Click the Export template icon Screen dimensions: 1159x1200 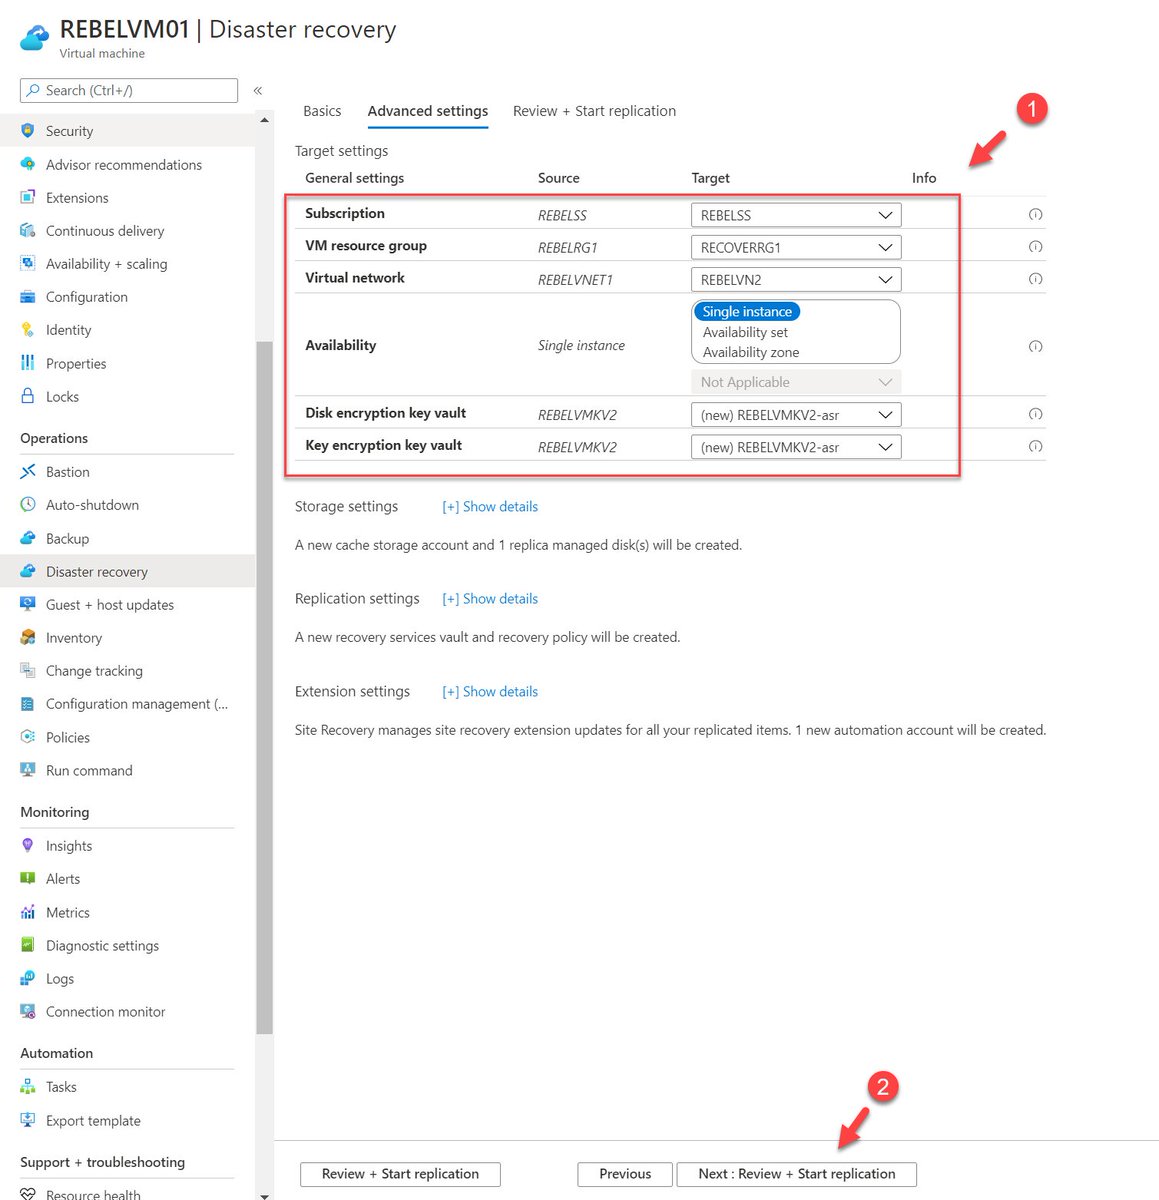[x=28, y=1120]
